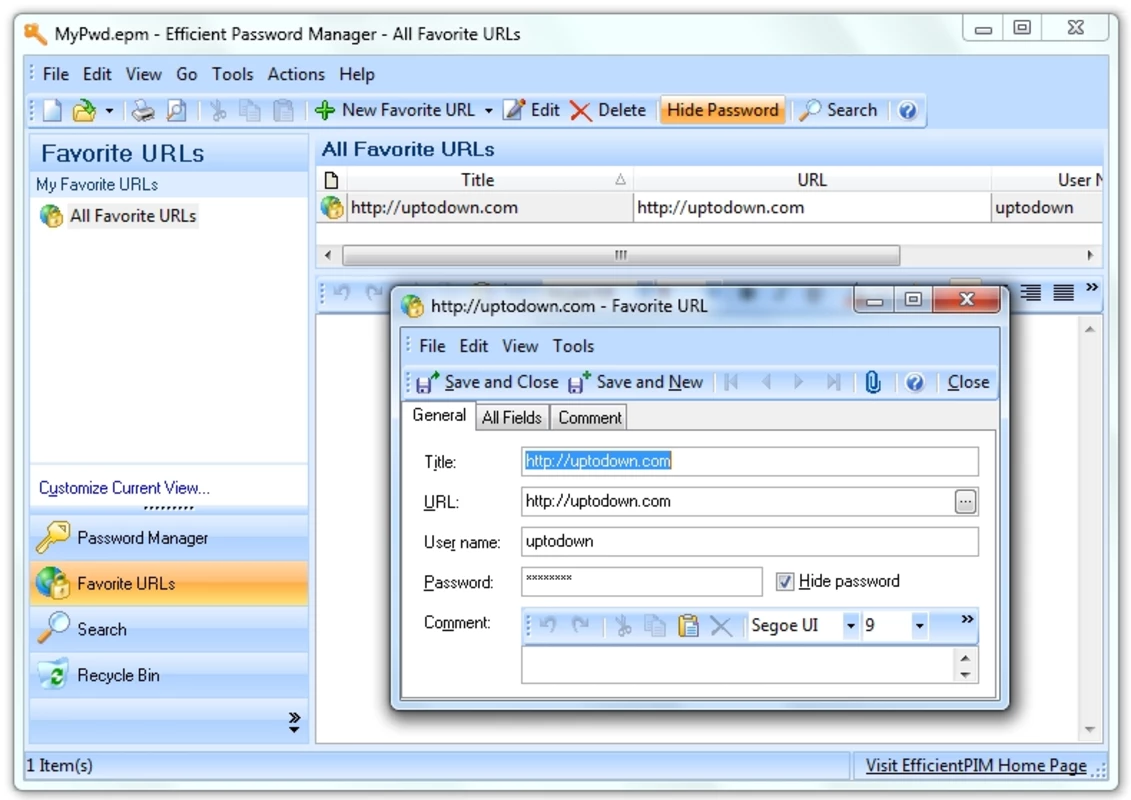Image resolution: width=1131 pixels, height=800 pixels.
Task: Expand the navigation pane configure chevron
Action: (x=294, y=722)
